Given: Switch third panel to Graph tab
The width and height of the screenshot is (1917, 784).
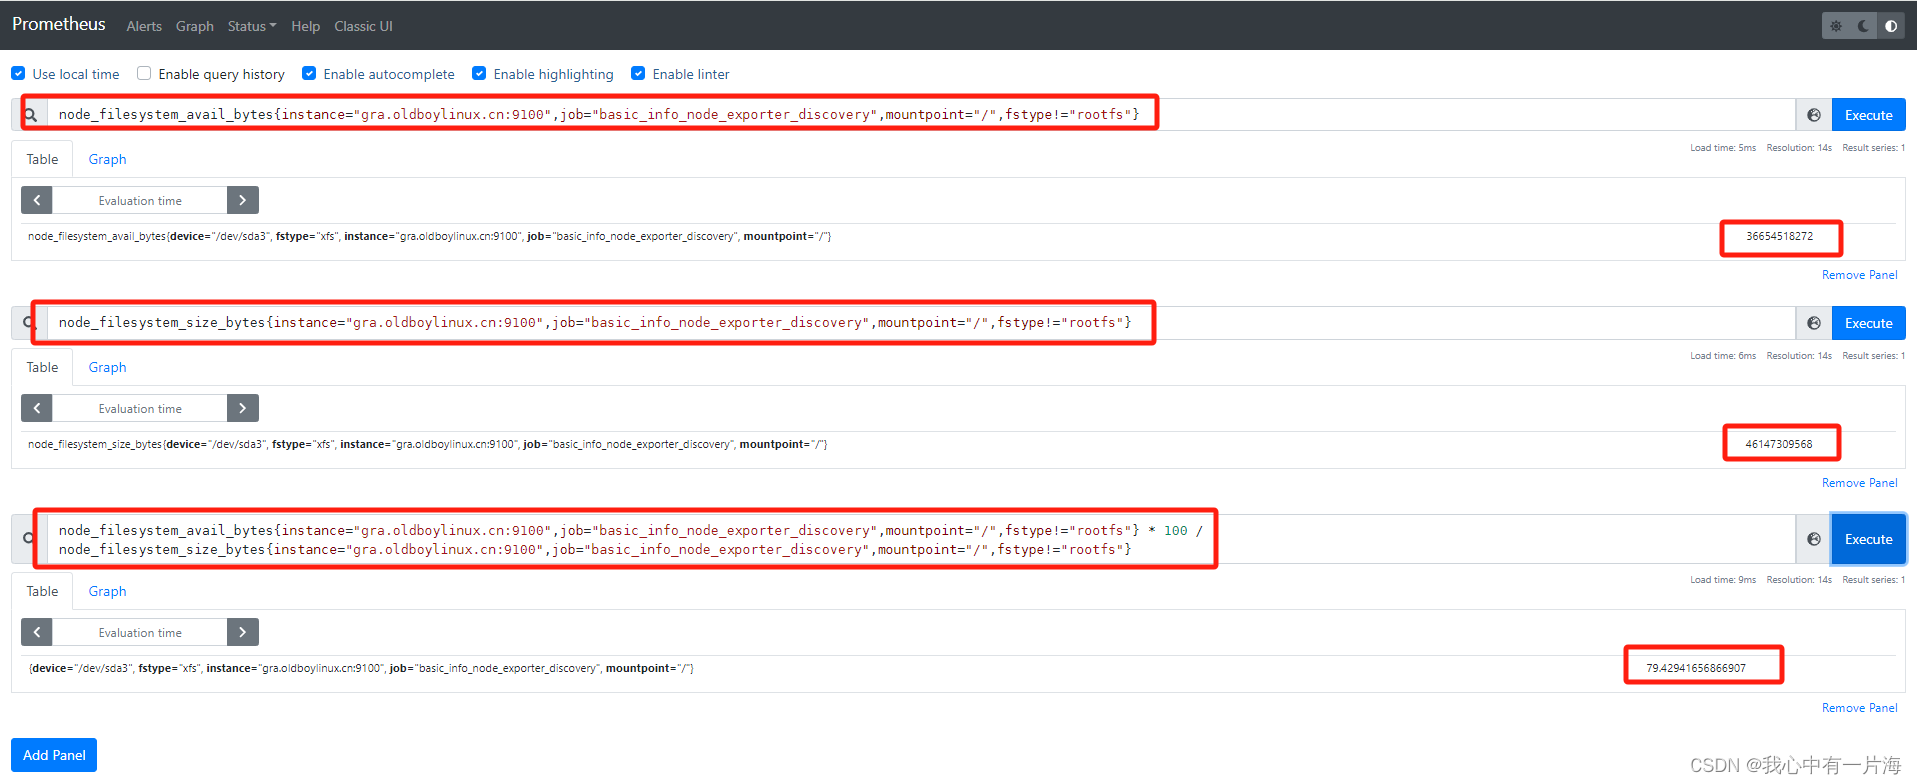Looking at the screenshot, I should coord(107,591).
